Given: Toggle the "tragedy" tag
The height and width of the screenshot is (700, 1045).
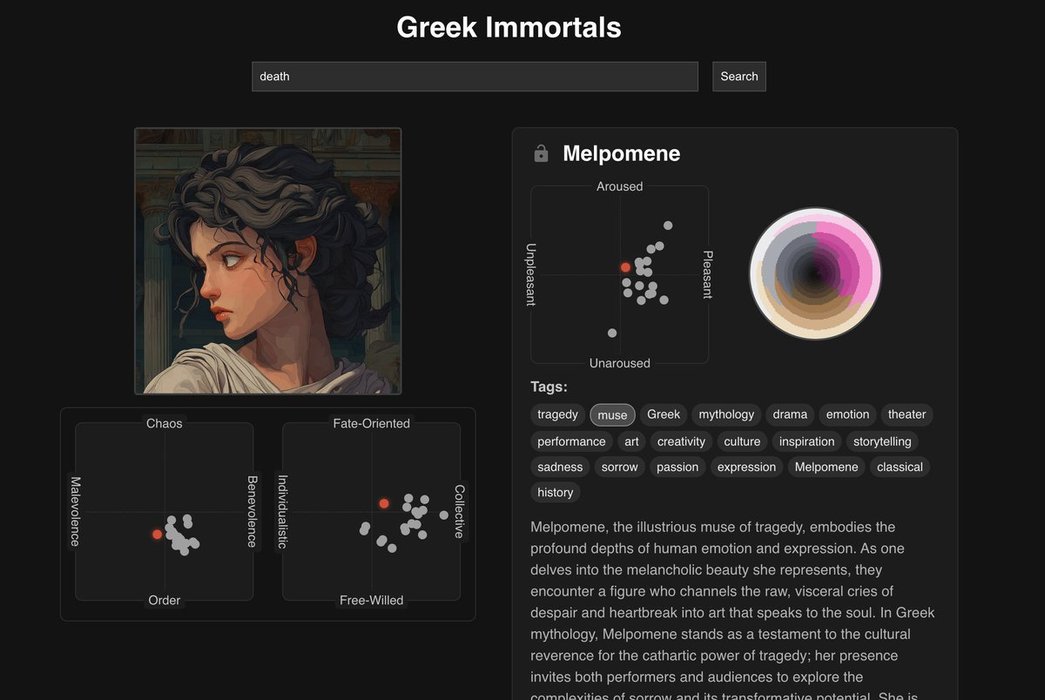Looking at the screenshot, I should click(x=557, y=415).
